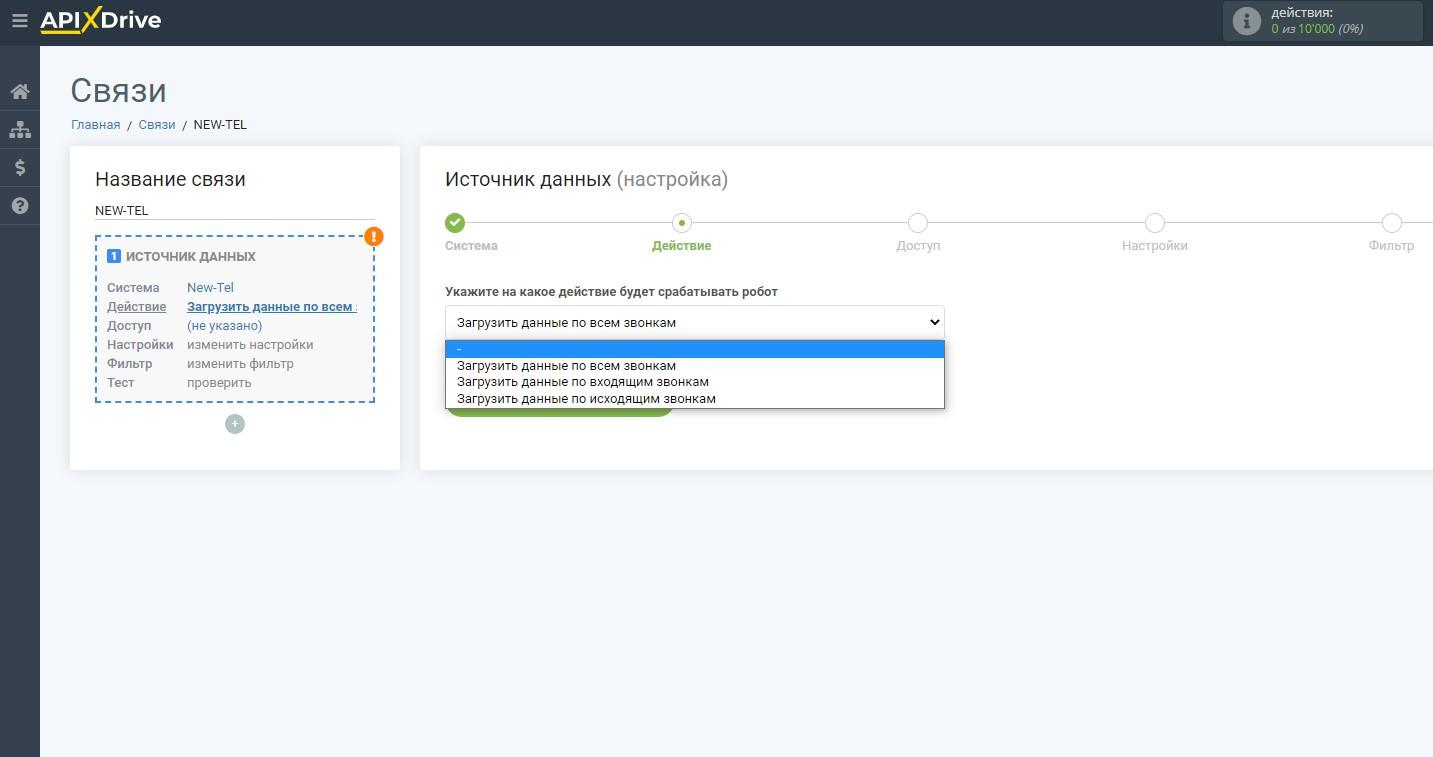Open the New-Tel system link
Image resolution: width=1433 pixels, height=757 pixels.
pos(210,288)
